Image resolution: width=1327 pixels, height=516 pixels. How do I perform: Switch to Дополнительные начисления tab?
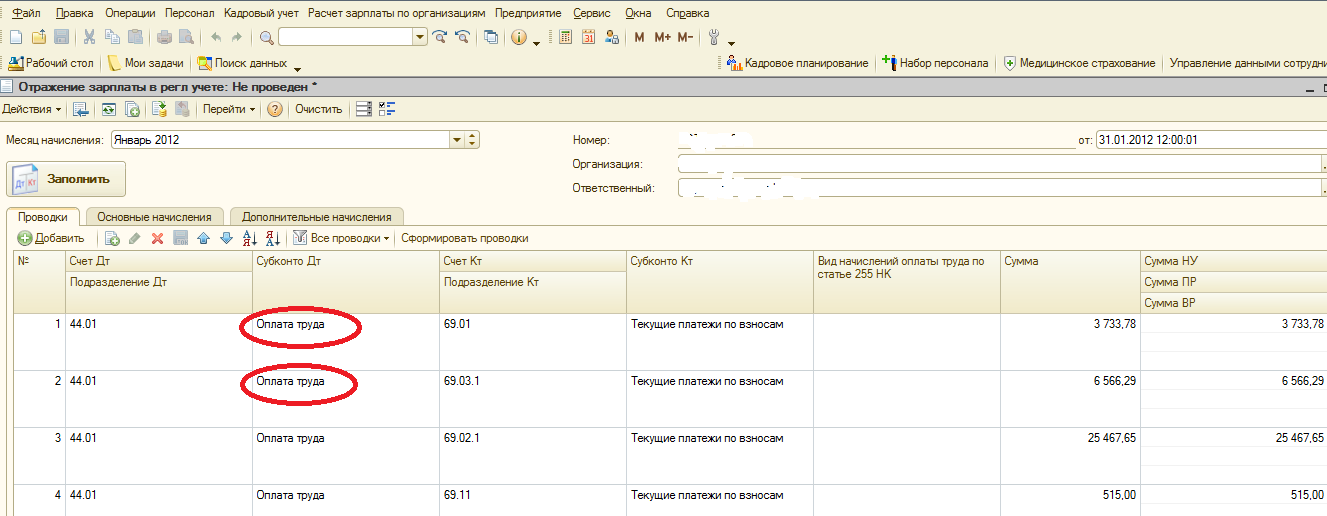click(316, 216)
